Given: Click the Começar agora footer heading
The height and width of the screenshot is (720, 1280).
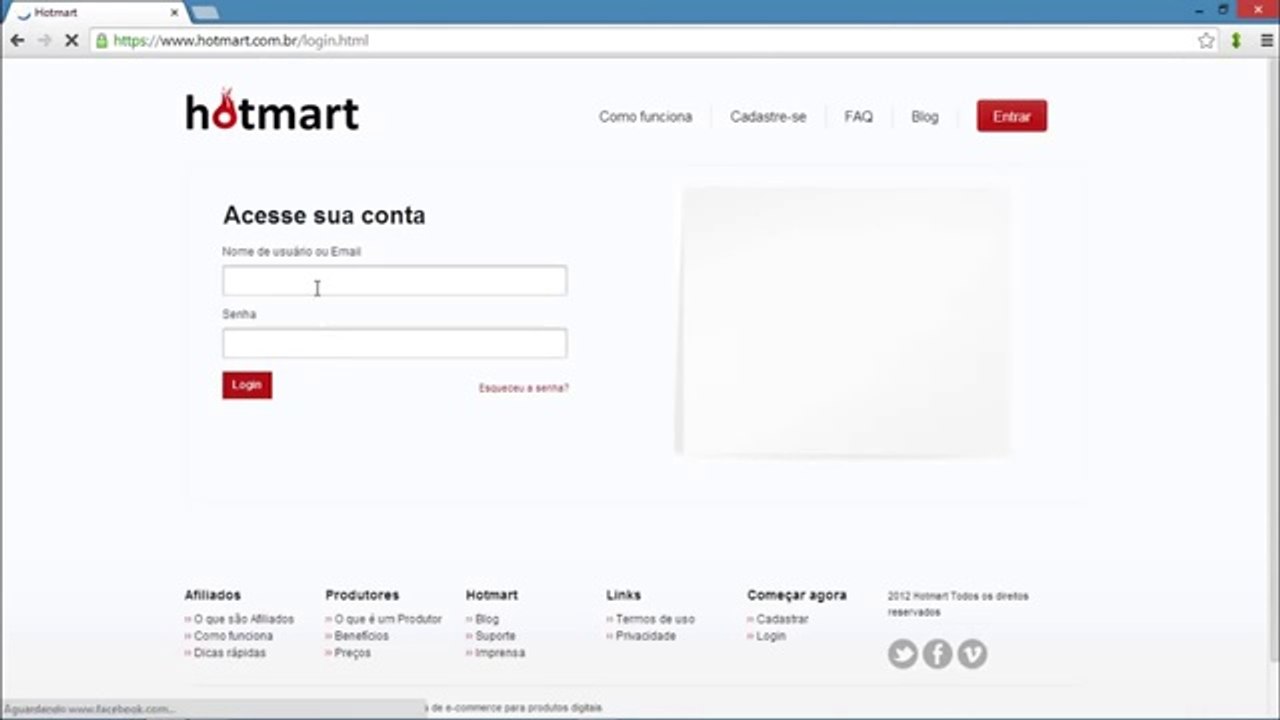Looking at the screenshot, I should pos(796,595).
